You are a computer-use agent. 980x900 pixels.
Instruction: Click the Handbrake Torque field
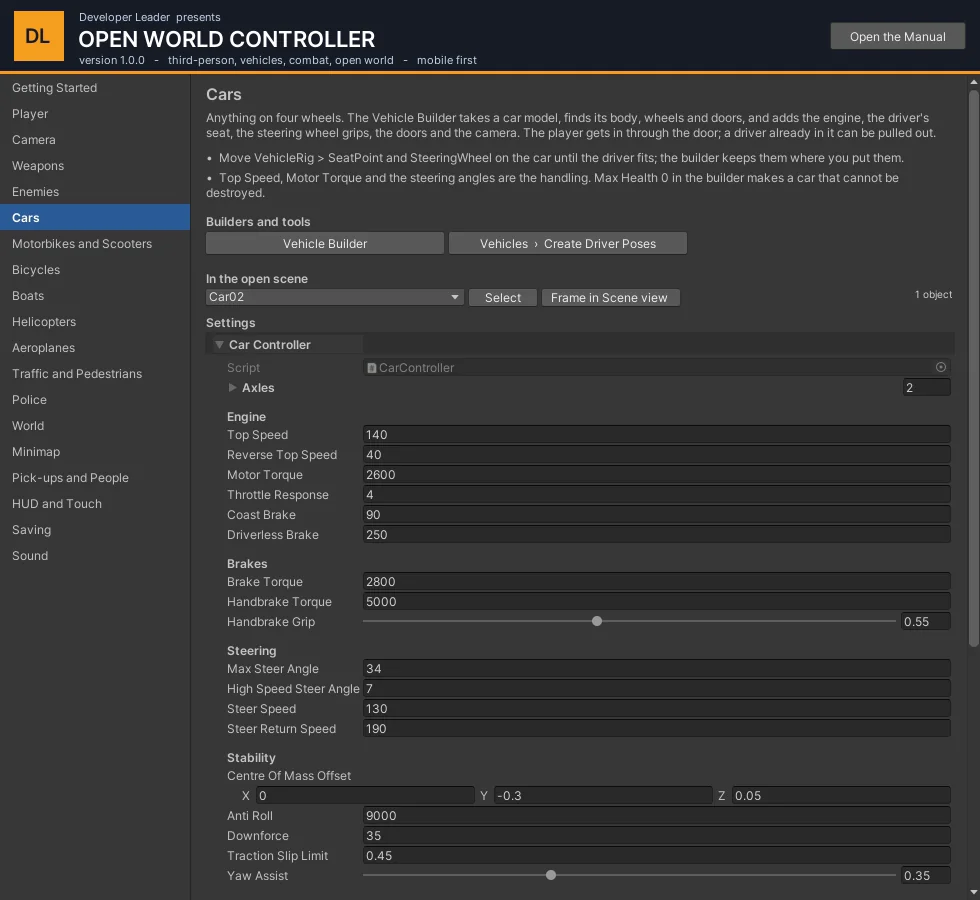pos(656,601)
